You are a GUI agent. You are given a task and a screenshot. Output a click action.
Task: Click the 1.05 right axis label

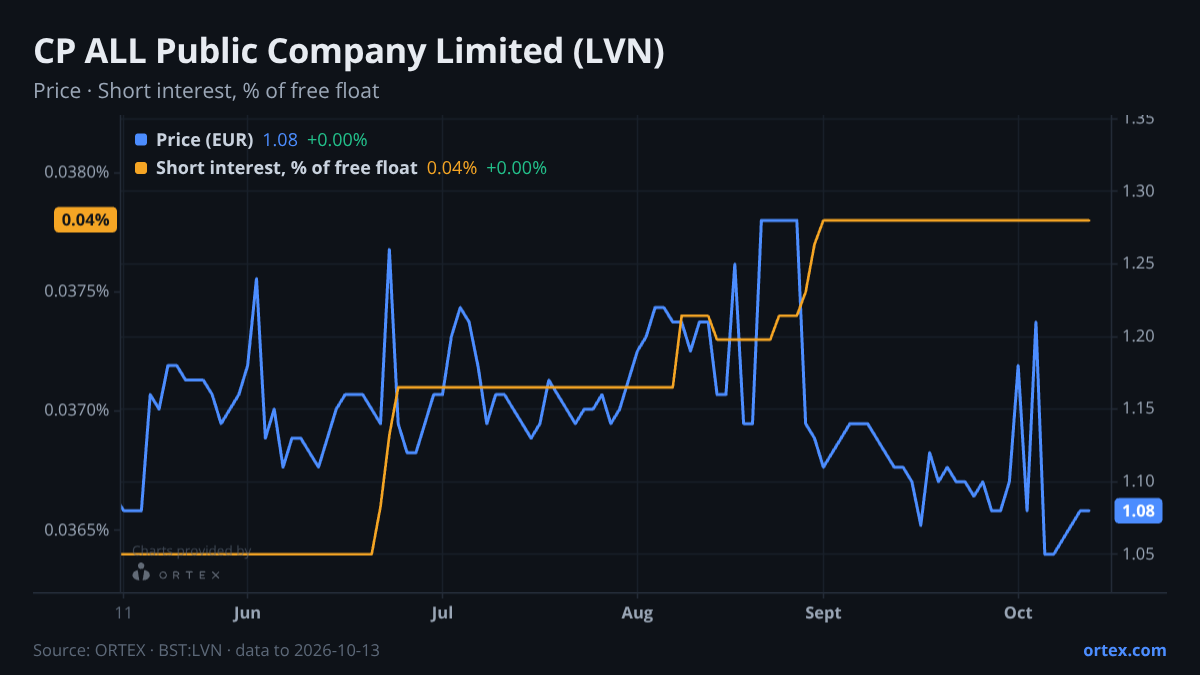1139,554
